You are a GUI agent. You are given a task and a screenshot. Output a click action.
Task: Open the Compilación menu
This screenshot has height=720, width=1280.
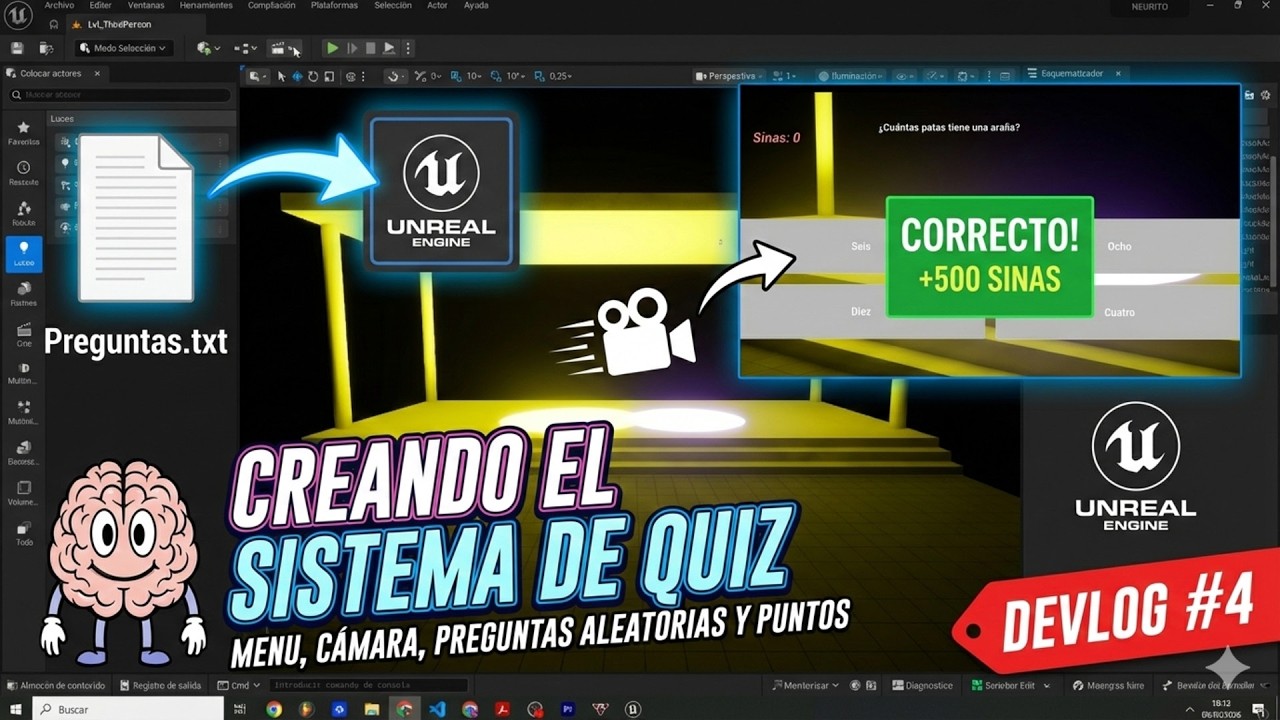tap(272, 5)
